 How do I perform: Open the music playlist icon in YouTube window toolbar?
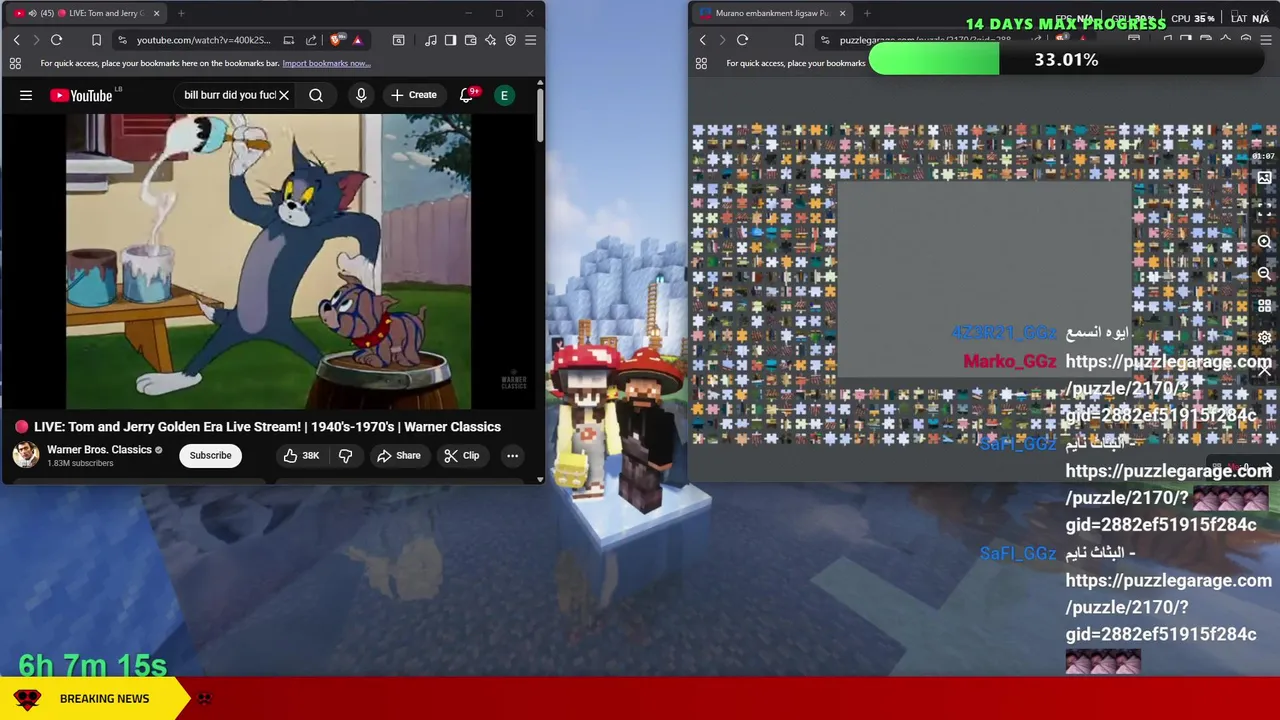(430, 40)
